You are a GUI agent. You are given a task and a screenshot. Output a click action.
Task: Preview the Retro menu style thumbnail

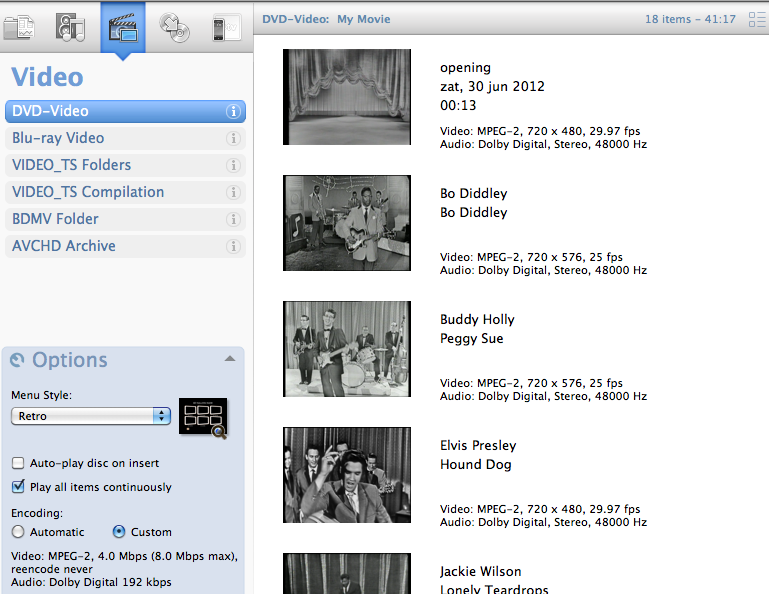pyautogui.click(x=203, y=417)
